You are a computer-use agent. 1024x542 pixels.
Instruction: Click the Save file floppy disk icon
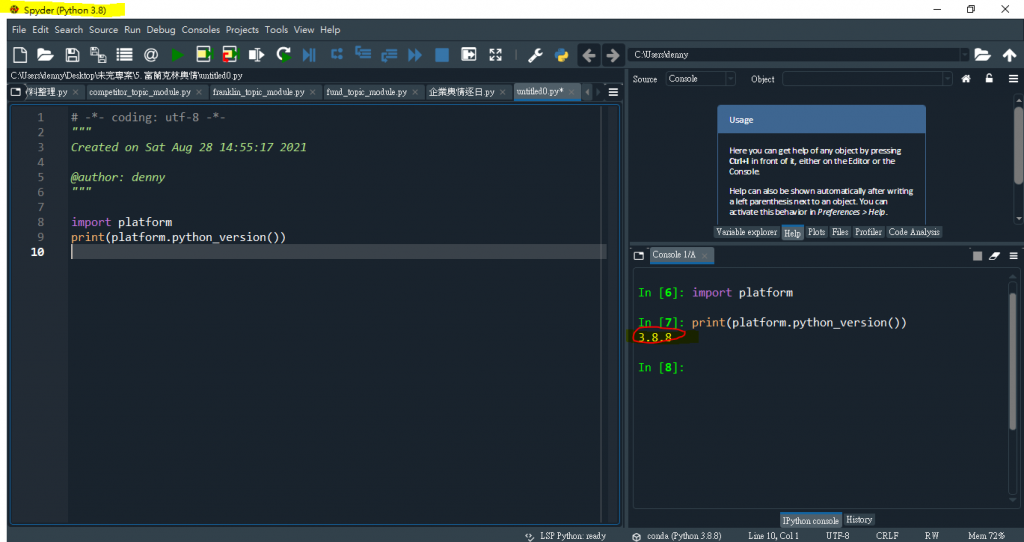(x=72, y=55)
